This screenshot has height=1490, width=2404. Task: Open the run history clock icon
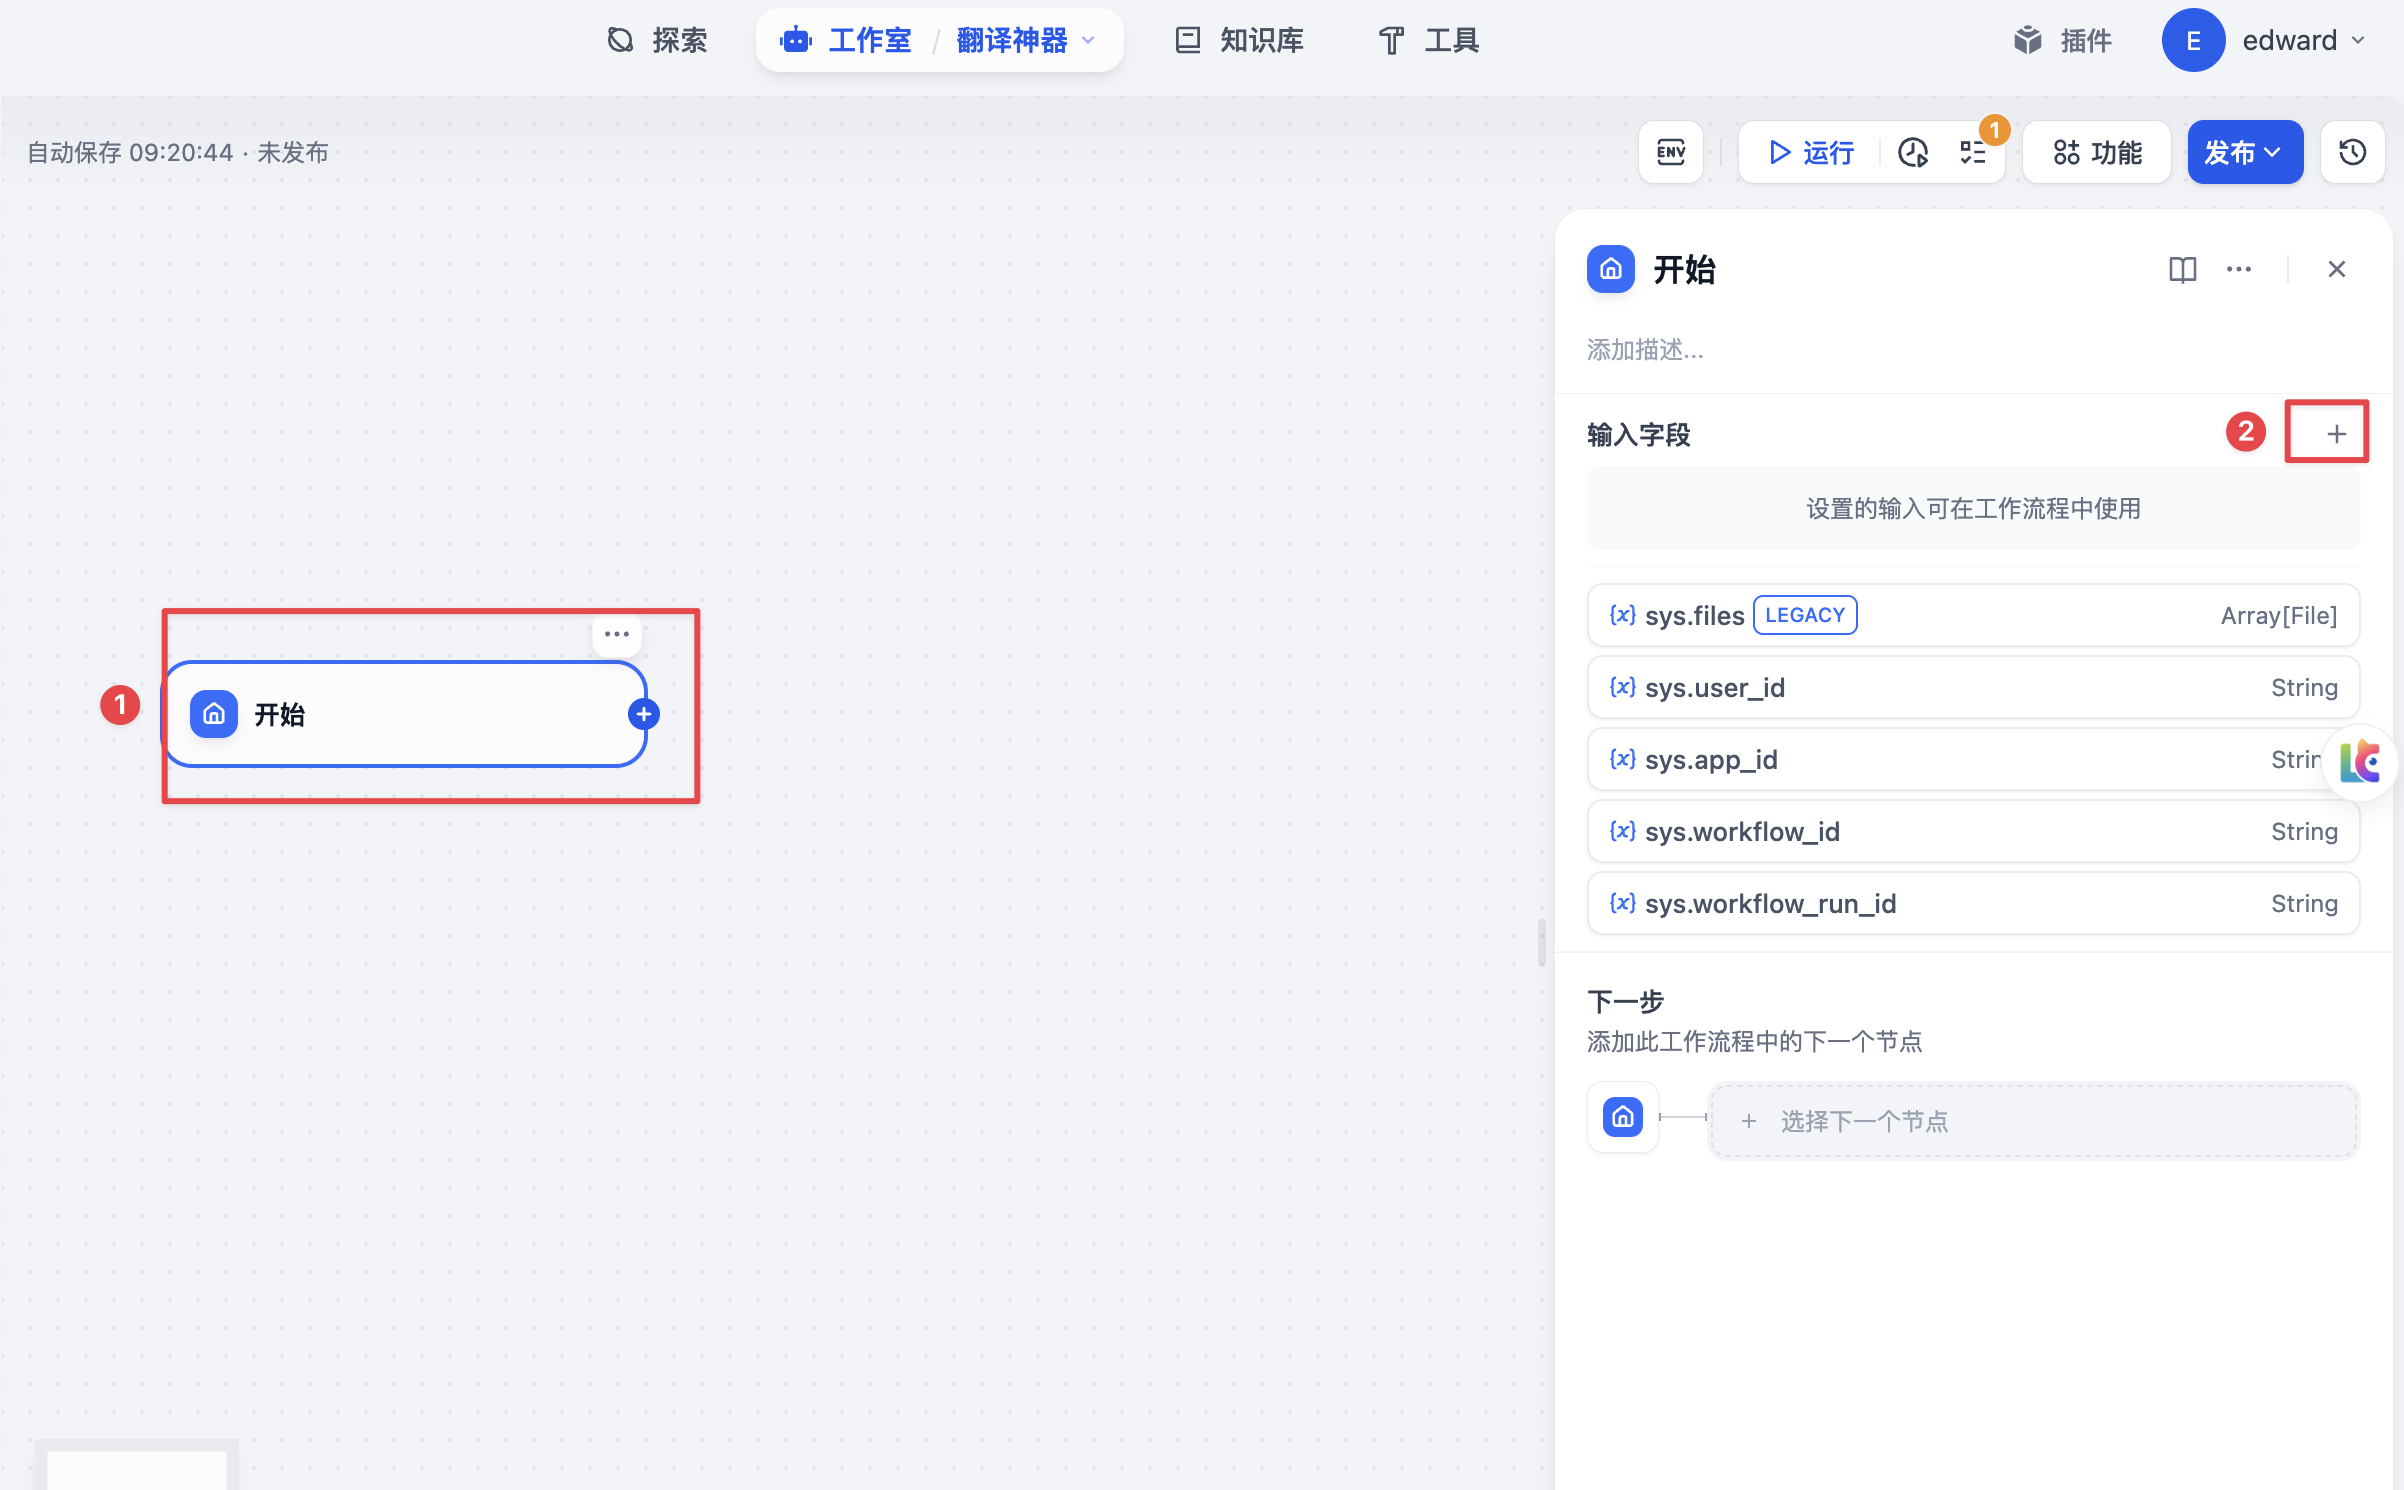[1913, 152]
